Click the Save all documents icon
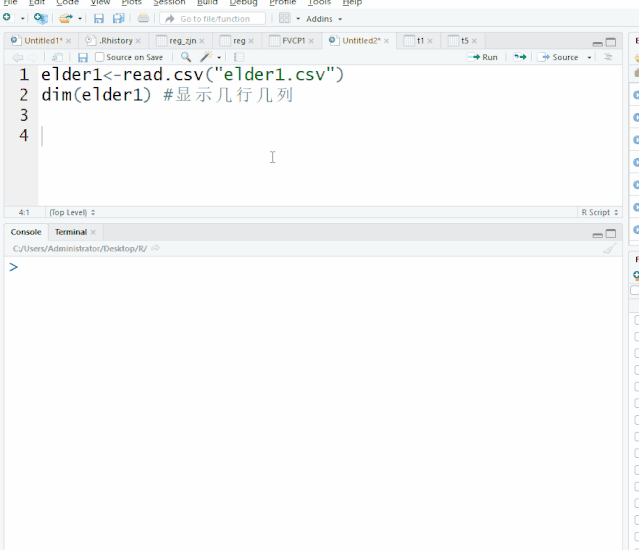This screenshot has width=639, height=550. click(118, 18)
